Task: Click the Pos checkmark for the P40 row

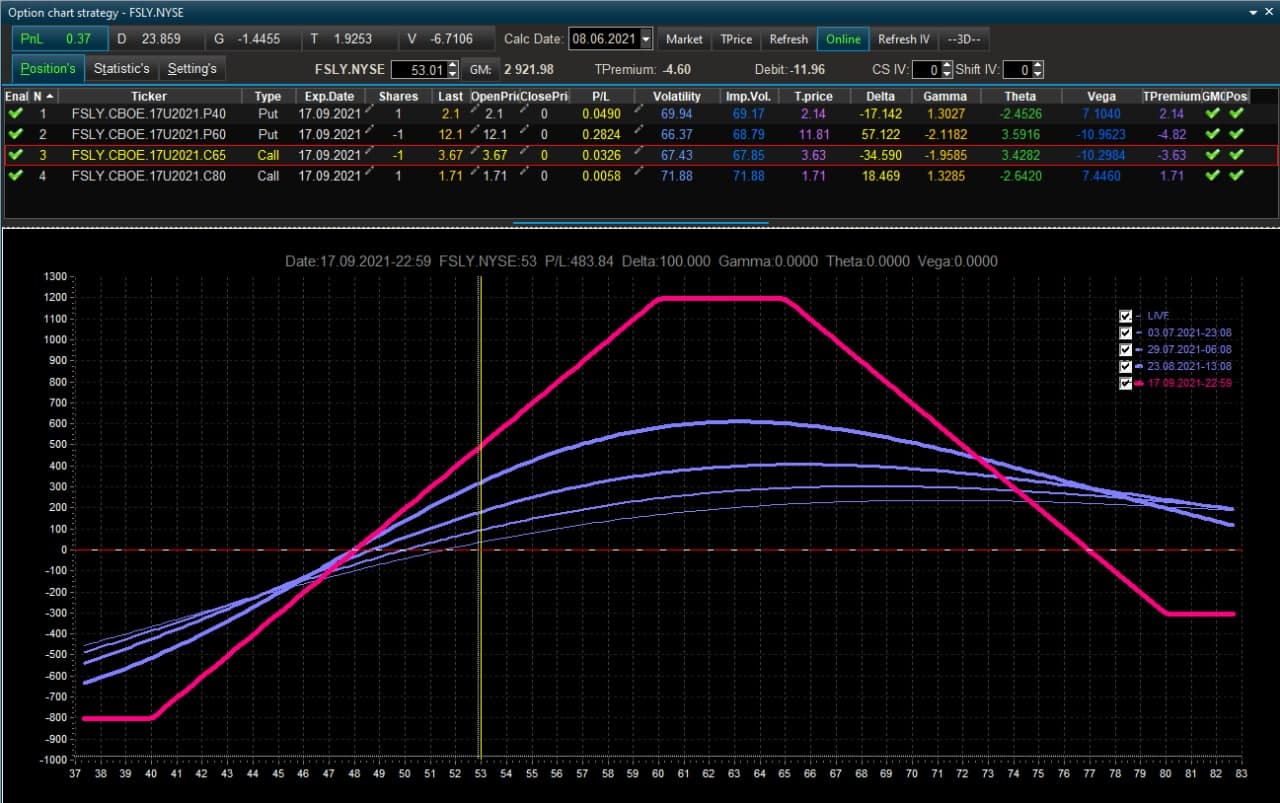Action: [x=1237, y=114]
